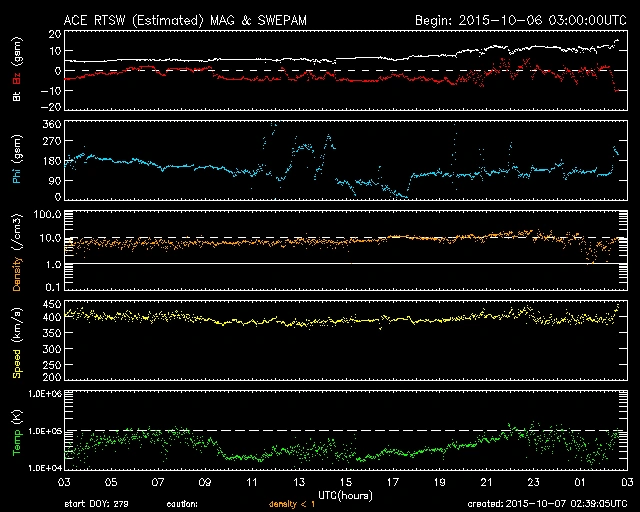Image resolution: width=640 pixels, height=512 pixels.
Task: Click the '23' hour label on the time axis
Action: pyautogui.click(x=533, y=482)
